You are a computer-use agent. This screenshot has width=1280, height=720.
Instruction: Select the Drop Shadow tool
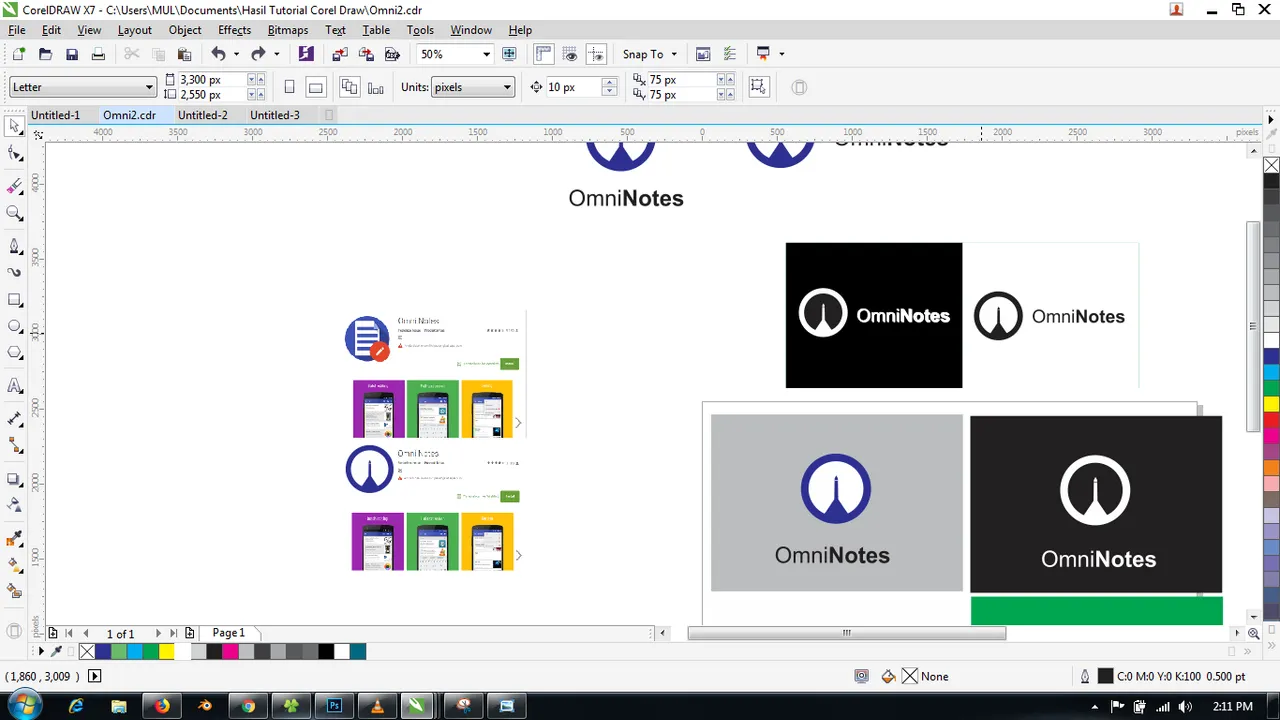[14, 479]
